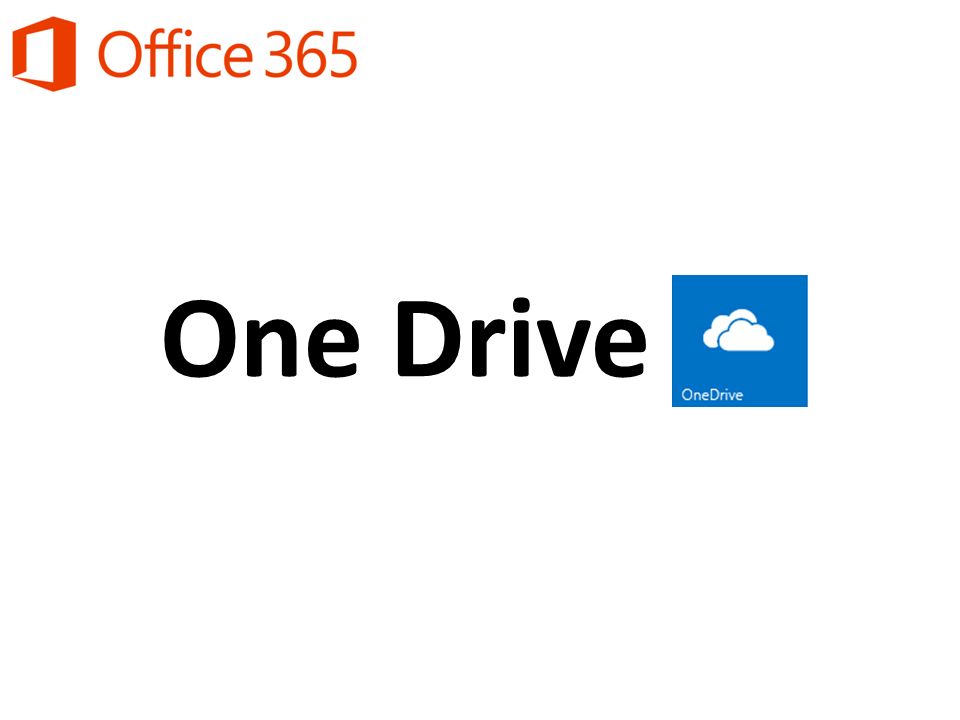Click the digit 5 in 365

point(343,55)
